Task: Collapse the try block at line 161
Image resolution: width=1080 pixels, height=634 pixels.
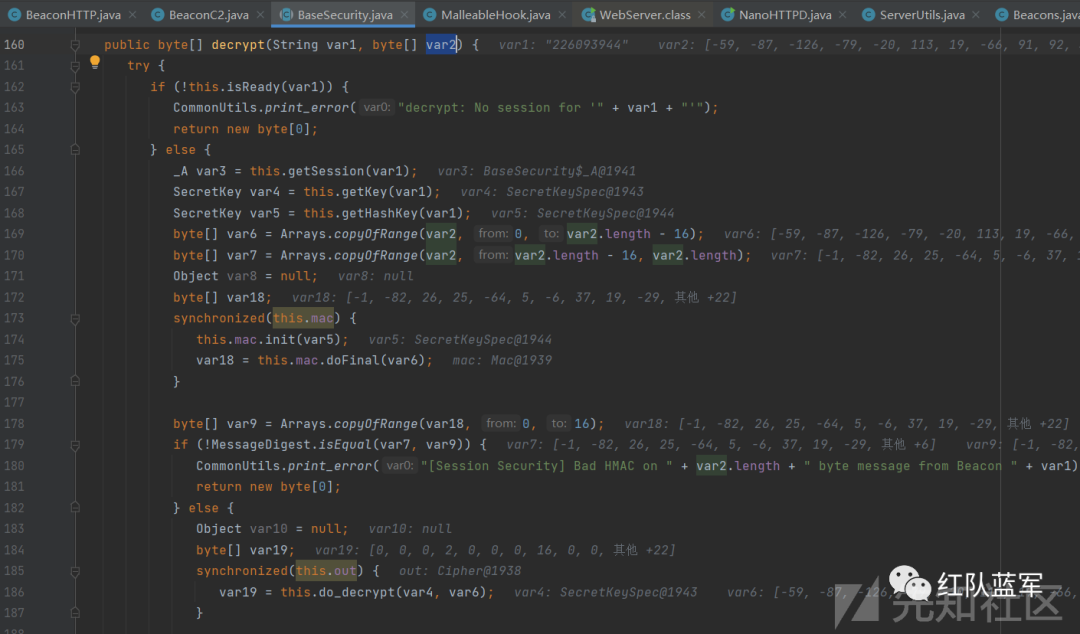Action: pyautogui.click(x=75, y=66)
